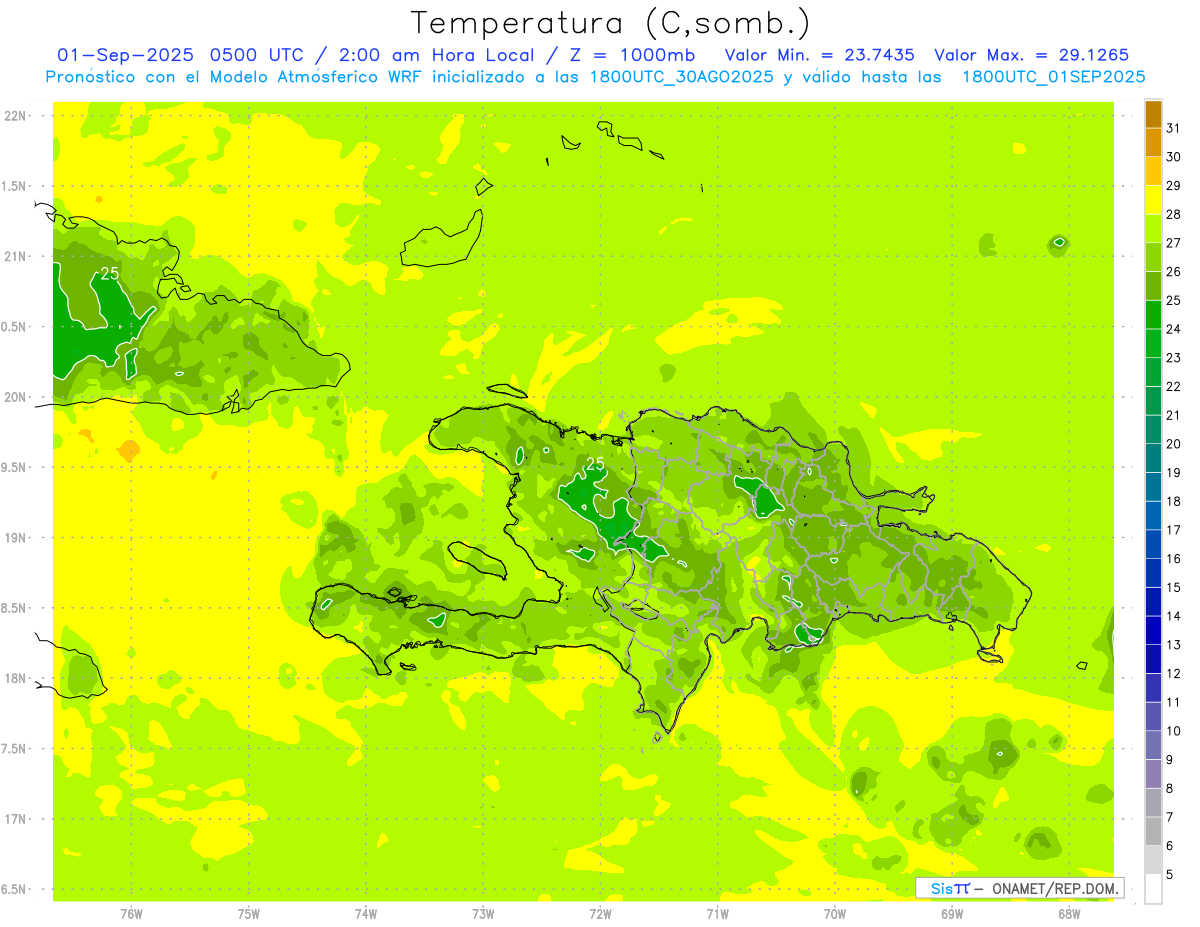Click the '8.5N' latitude label
The height and width of the screenshot is (927, 1200).
pyautogui.click(x=15, y=608)
